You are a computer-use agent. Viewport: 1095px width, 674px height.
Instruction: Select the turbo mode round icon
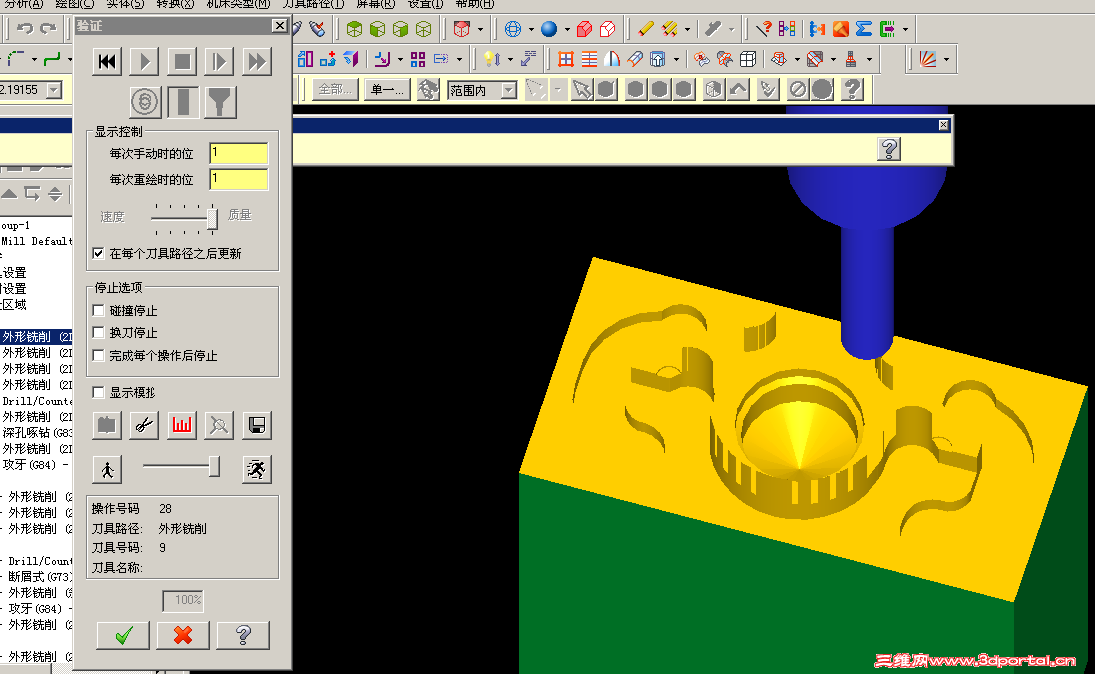coord(145,102)
